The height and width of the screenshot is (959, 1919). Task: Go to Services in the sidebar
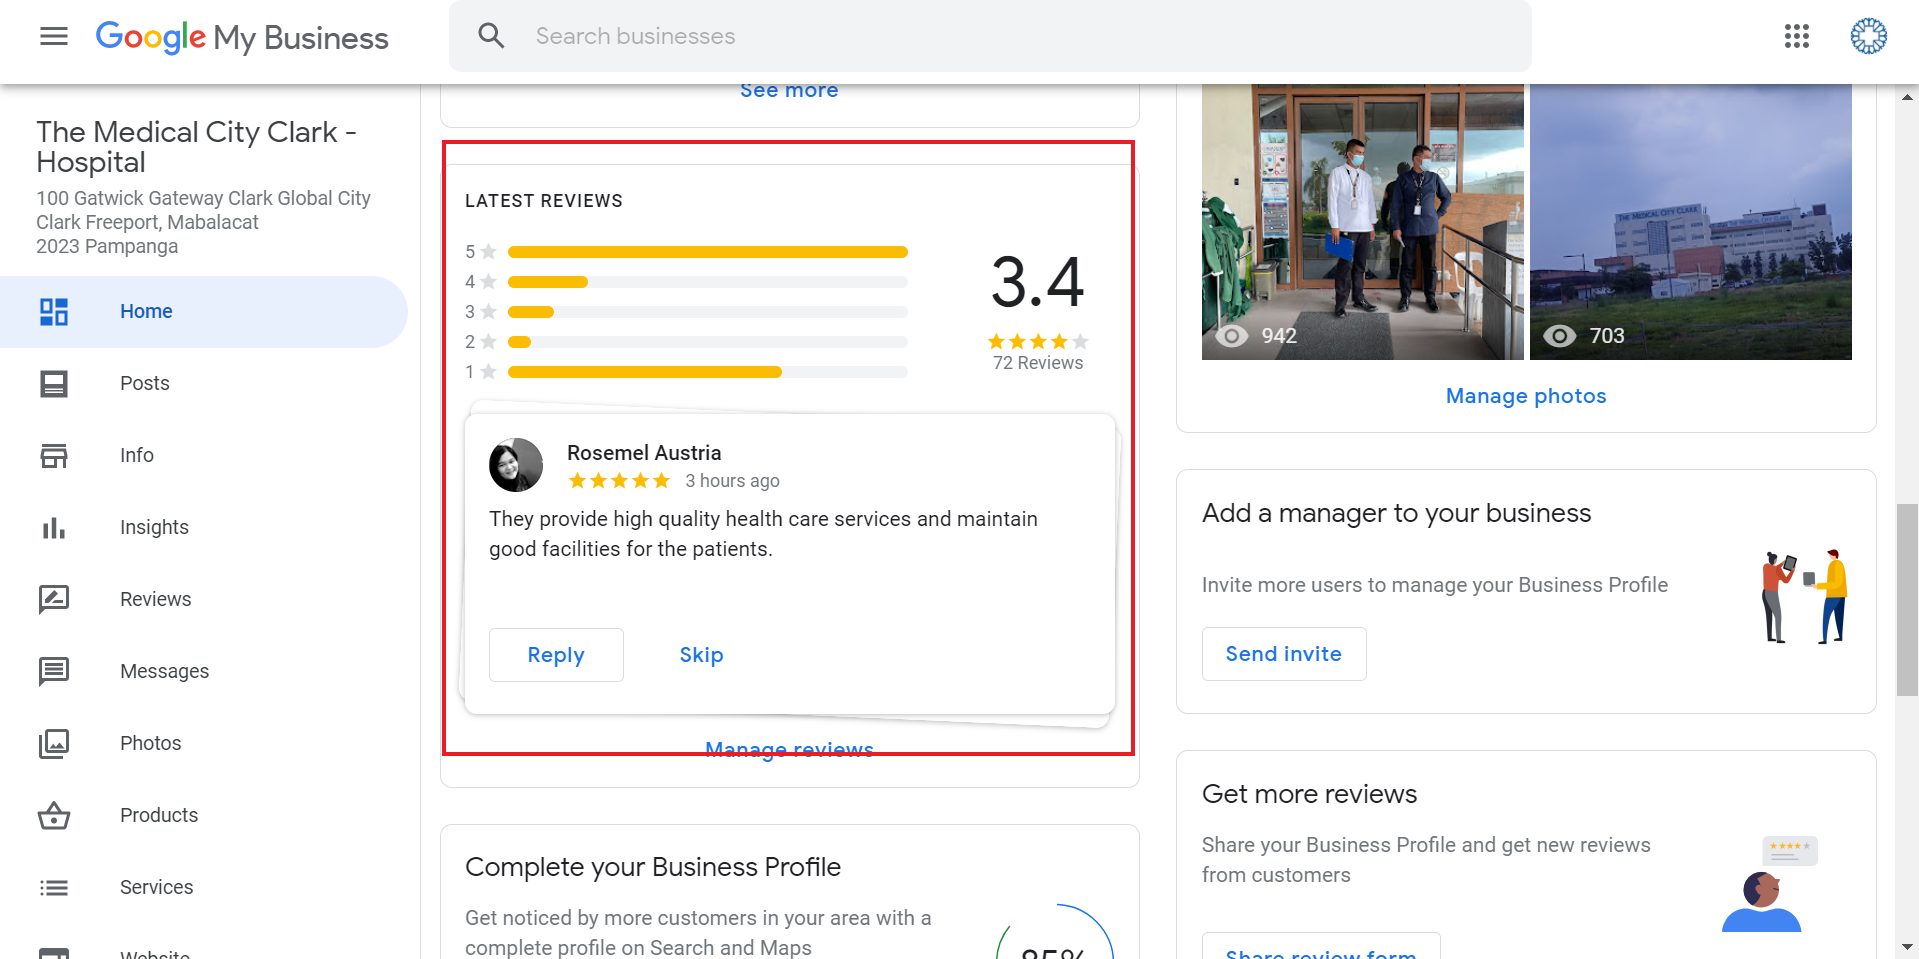coord(156,888)
